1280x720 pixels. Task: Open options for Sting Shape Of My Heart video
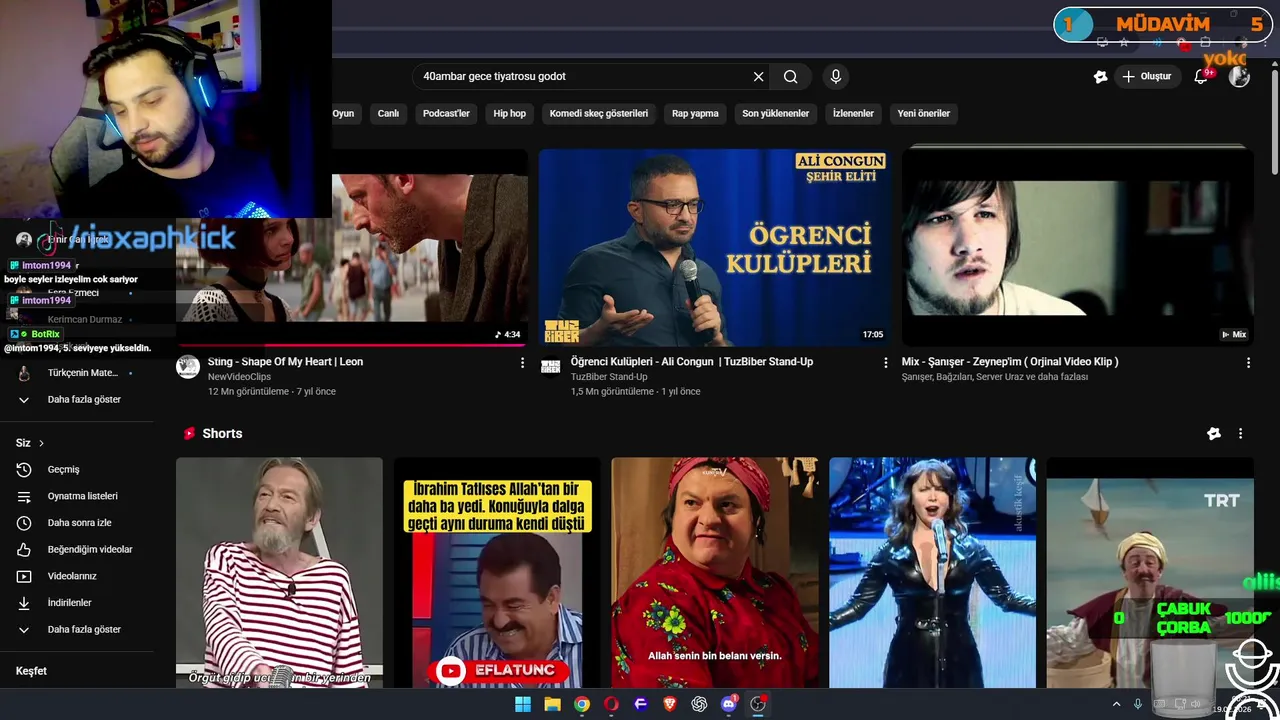pyautogui.click(x=522, y=363)
